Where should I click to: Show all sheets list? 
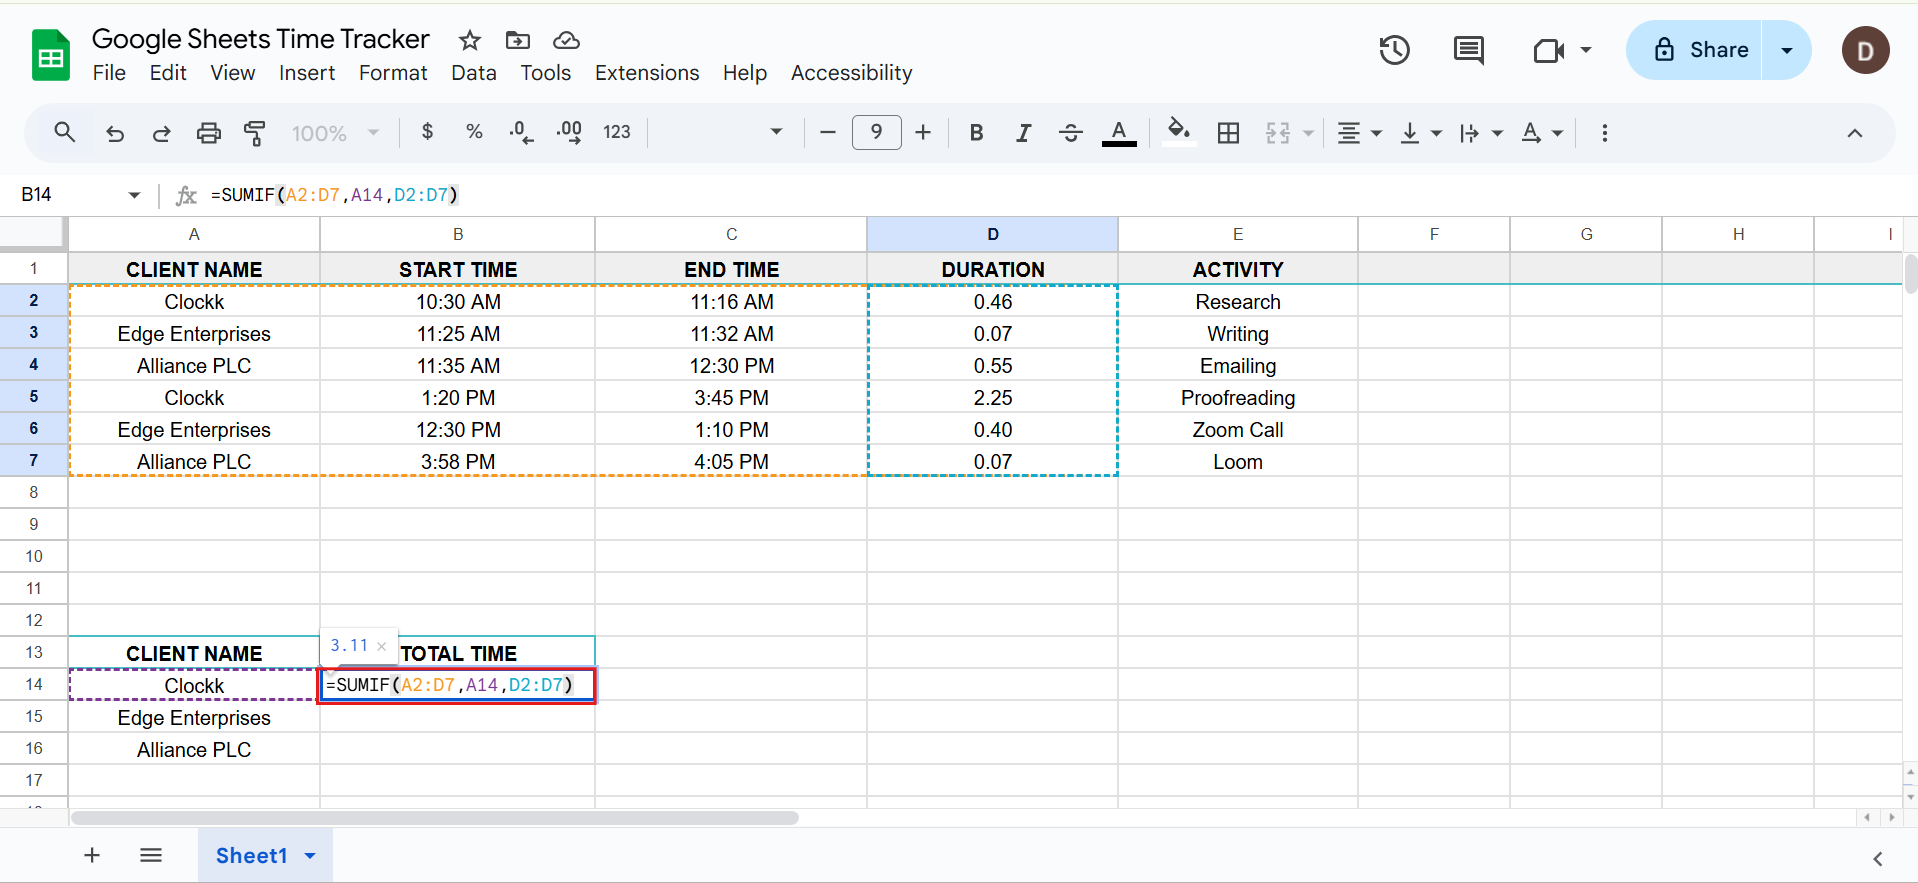151,855
